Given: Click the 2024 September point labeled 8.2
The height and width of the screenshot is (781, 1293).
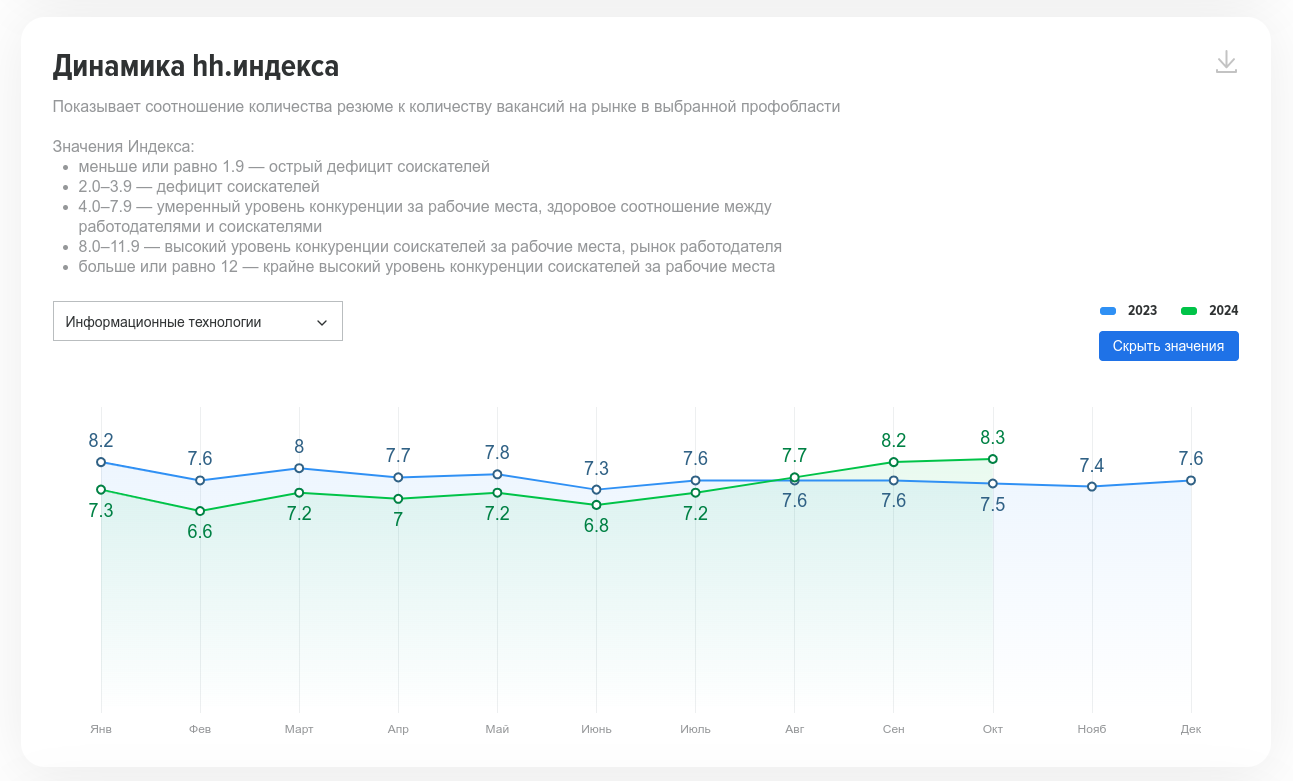Looking at the screenshot, I should 893,462.
